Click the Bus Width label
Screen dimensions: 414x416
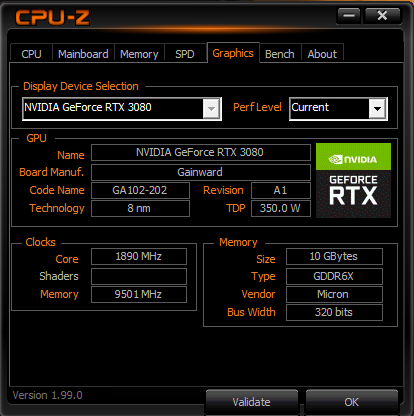click(x=251, y=312)
